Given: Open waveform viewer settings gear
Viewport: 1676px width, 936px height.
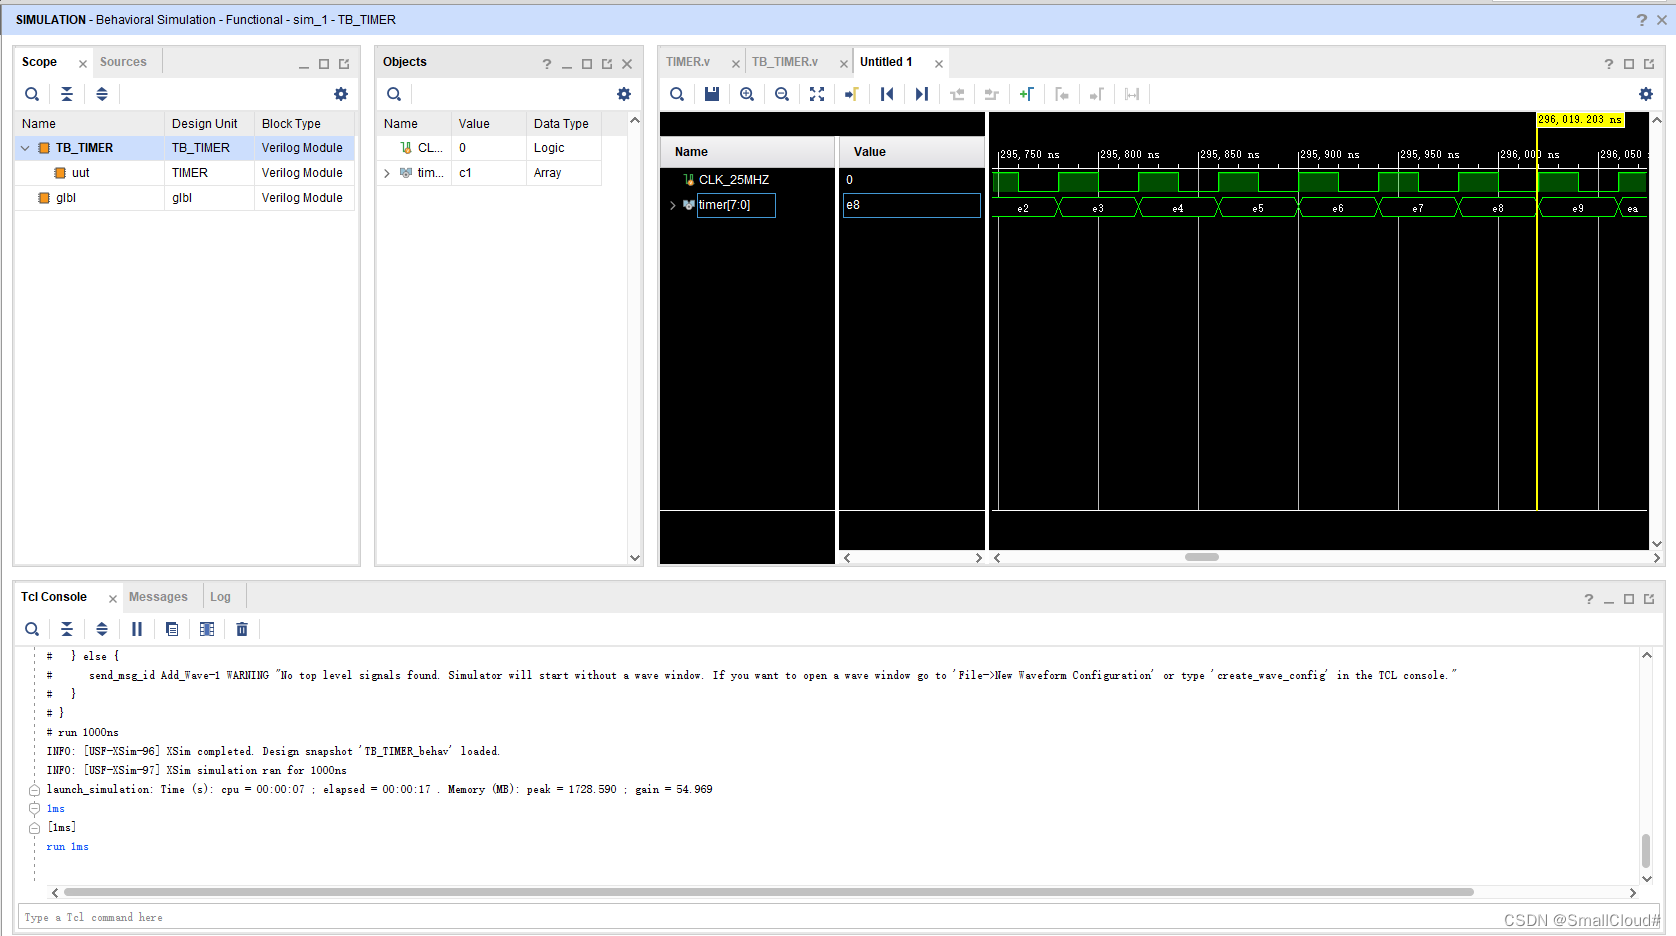Looking at the screenshot, I should coord(1646,94).
